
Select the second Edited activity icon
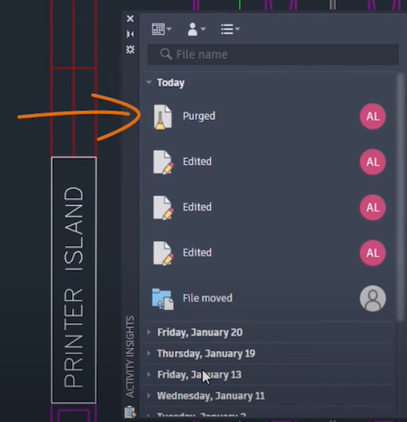pos(163,208)
